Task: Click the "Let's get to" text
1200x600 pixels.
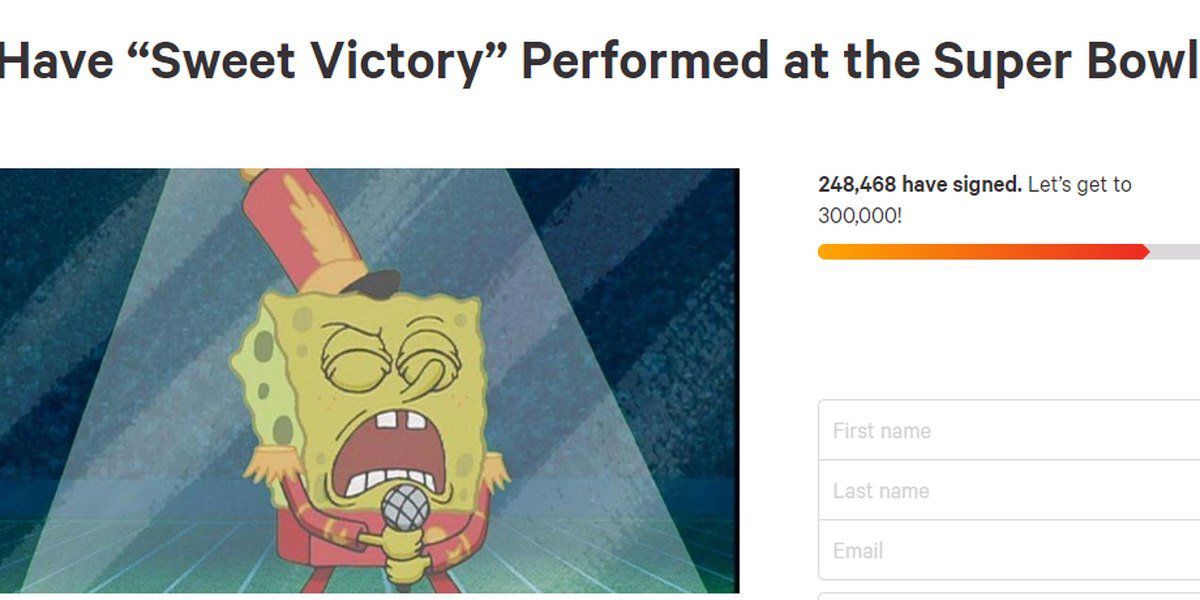Action: 1079,185
